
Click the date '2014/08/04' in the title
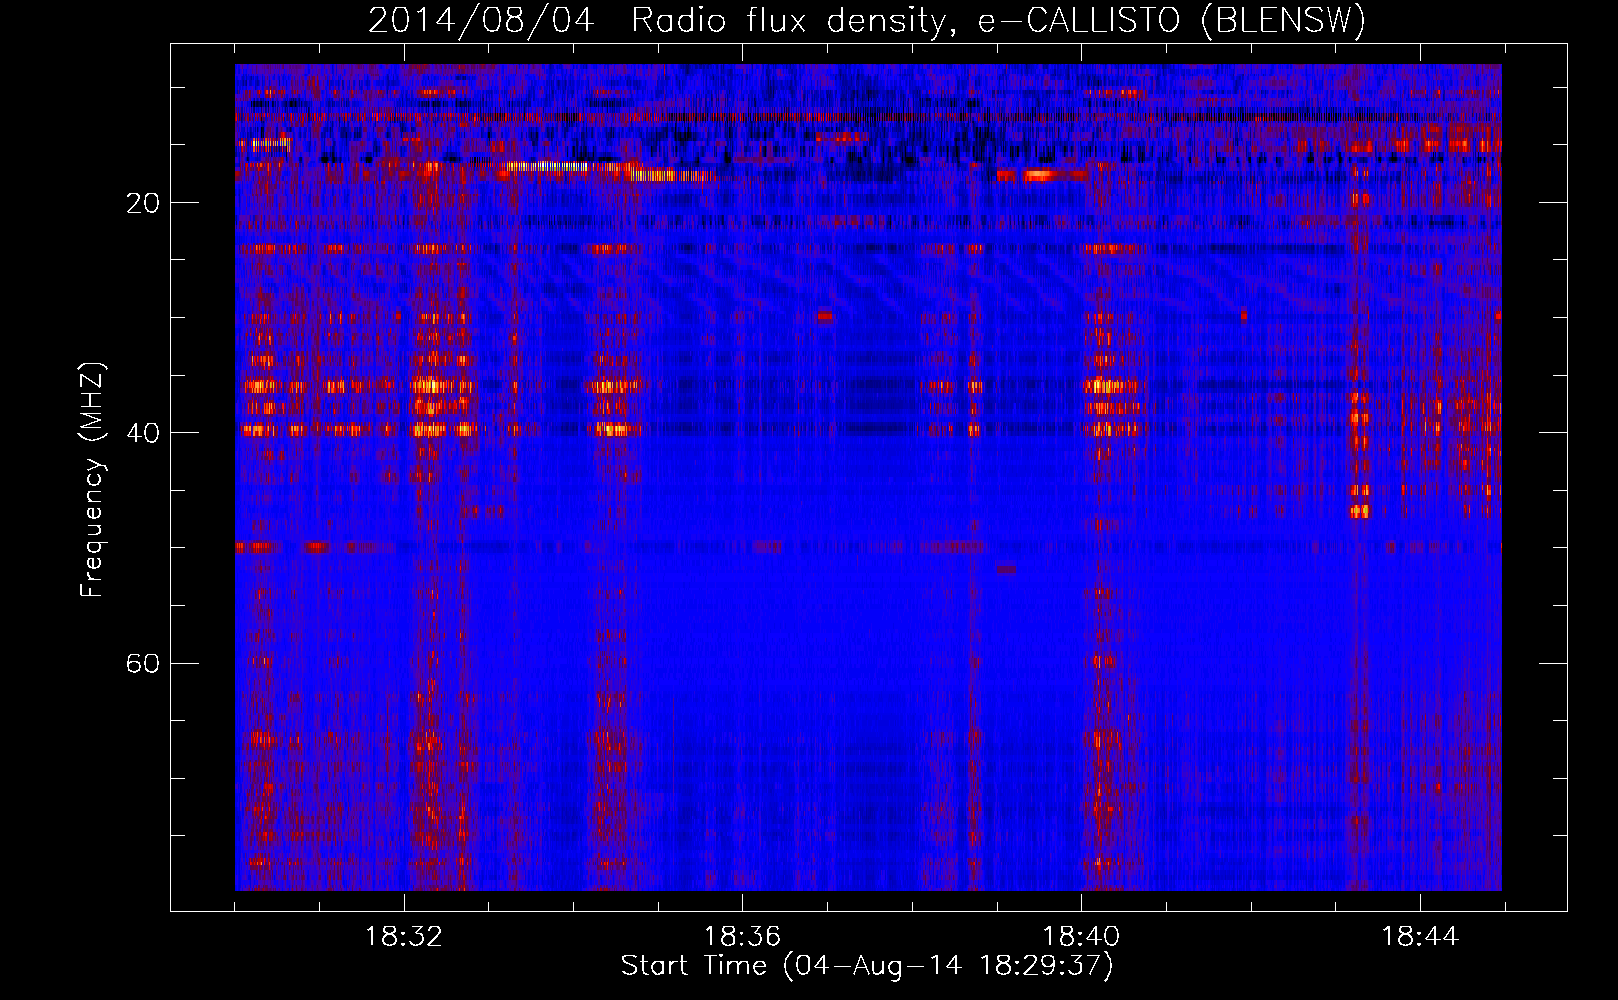click(481, 21)
